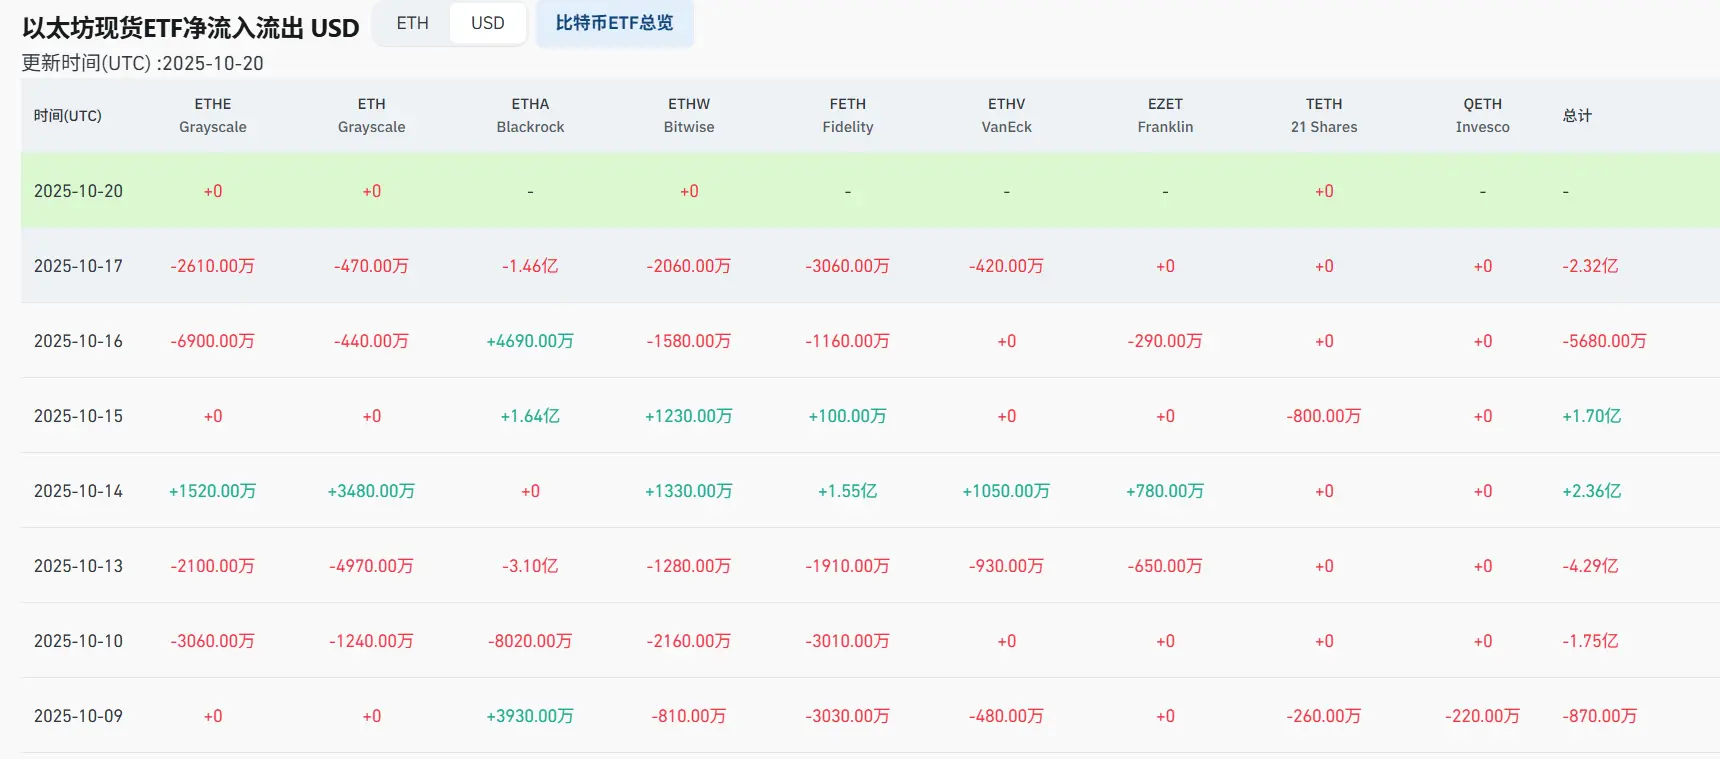Click the ETHE Grayscale column header
The width and height of the screenshot is (1720, 759).
click(x=213, y=116)
